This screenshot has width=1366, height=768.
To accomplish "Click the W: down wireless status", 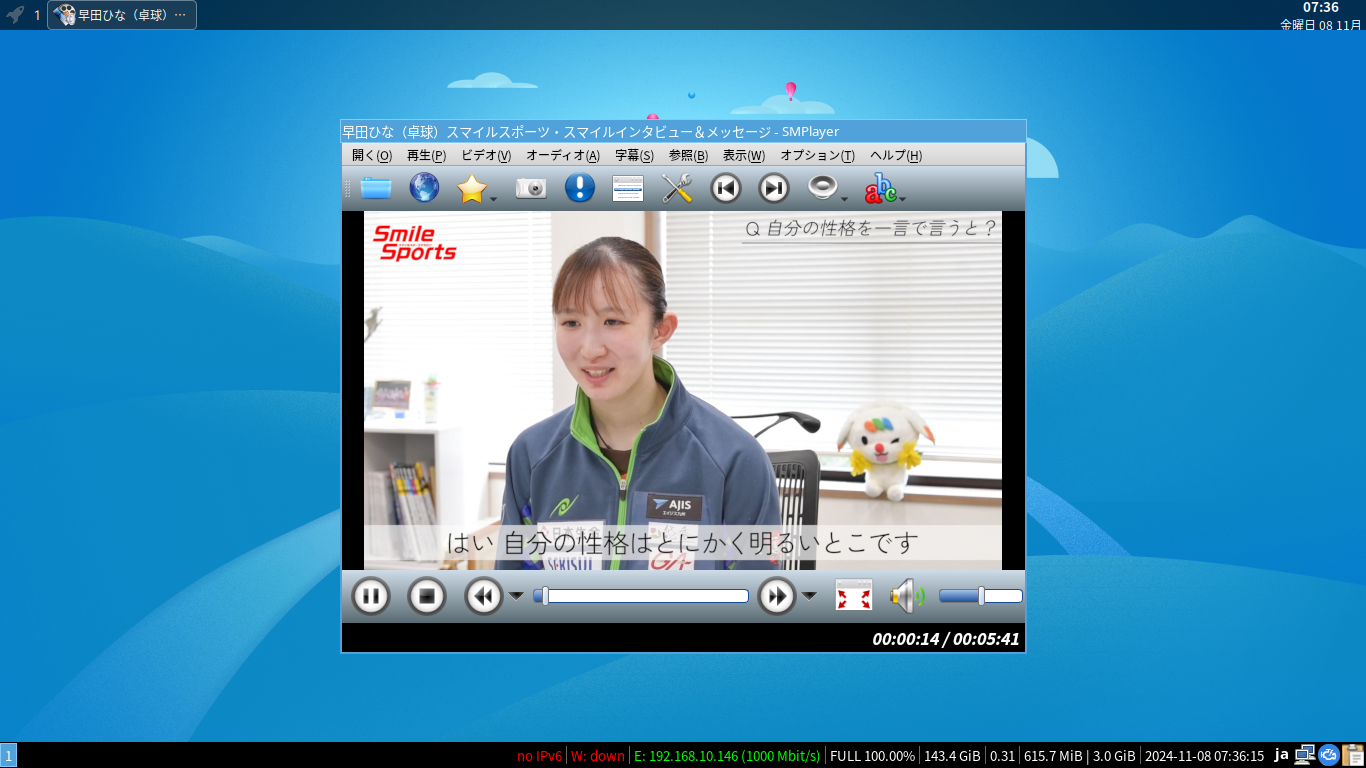I will (x=598, y=756).
